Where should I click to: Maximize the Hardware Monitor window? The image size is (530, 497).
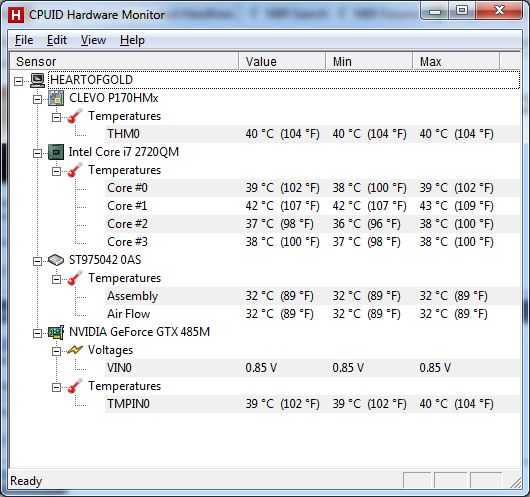point(462,11)
